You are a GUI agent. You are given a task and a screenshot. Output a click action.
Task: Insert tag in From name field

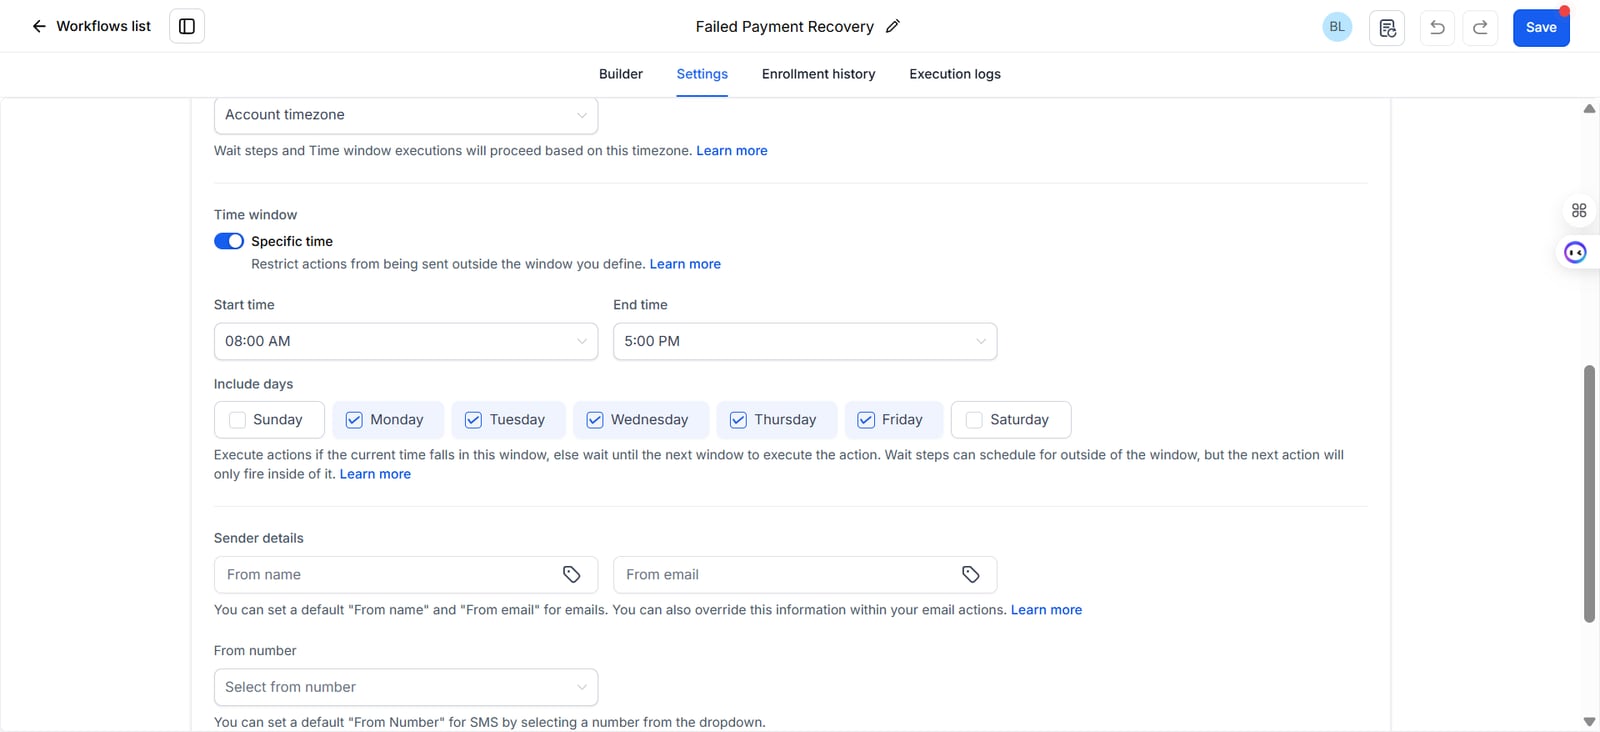572,574
